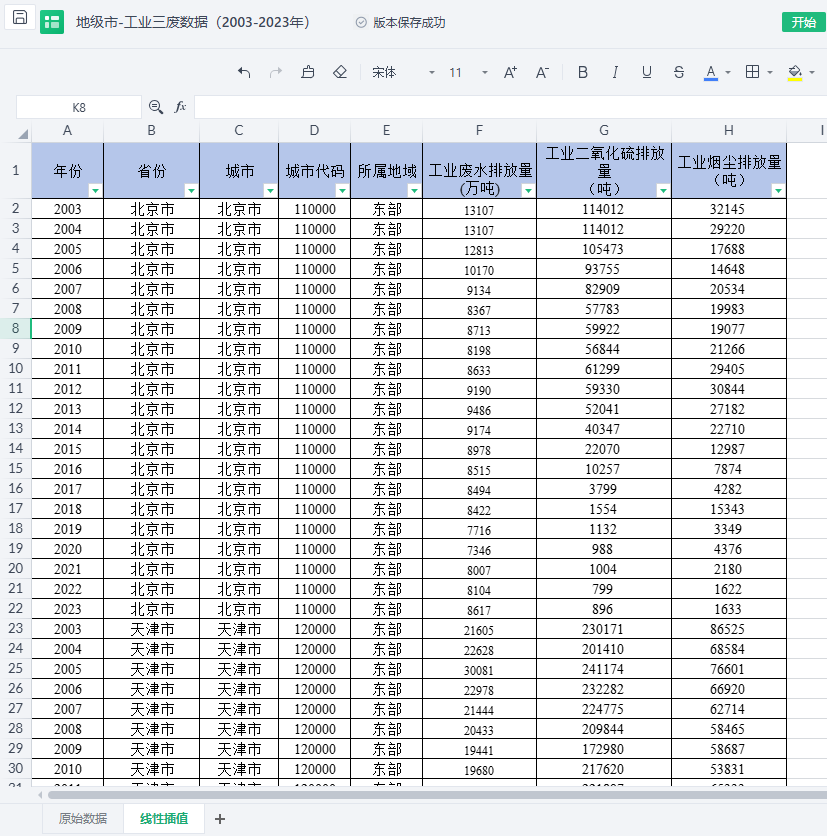Toggle strikethrough formatting
Viewport: 827px width, 836px height.
pyautogui.click(x=679, y=72)
